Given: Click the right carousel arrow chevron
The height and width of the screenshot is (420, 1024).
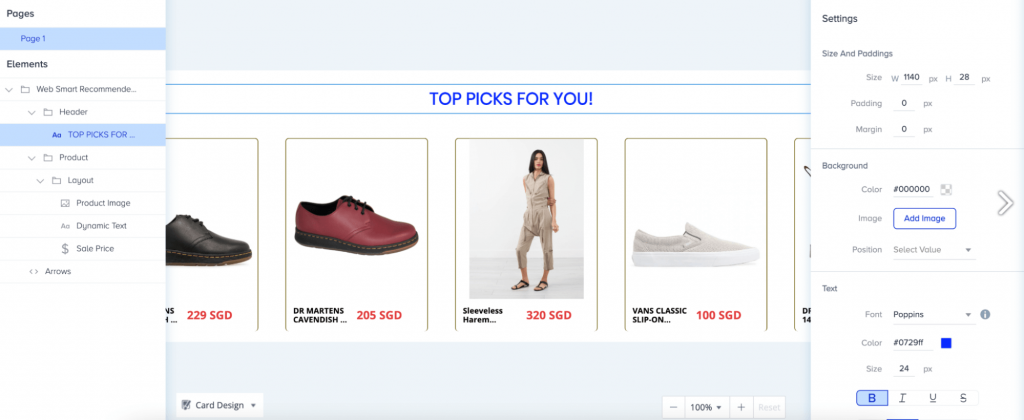Looking at the screenshot, I should [x=1004, y=202].
